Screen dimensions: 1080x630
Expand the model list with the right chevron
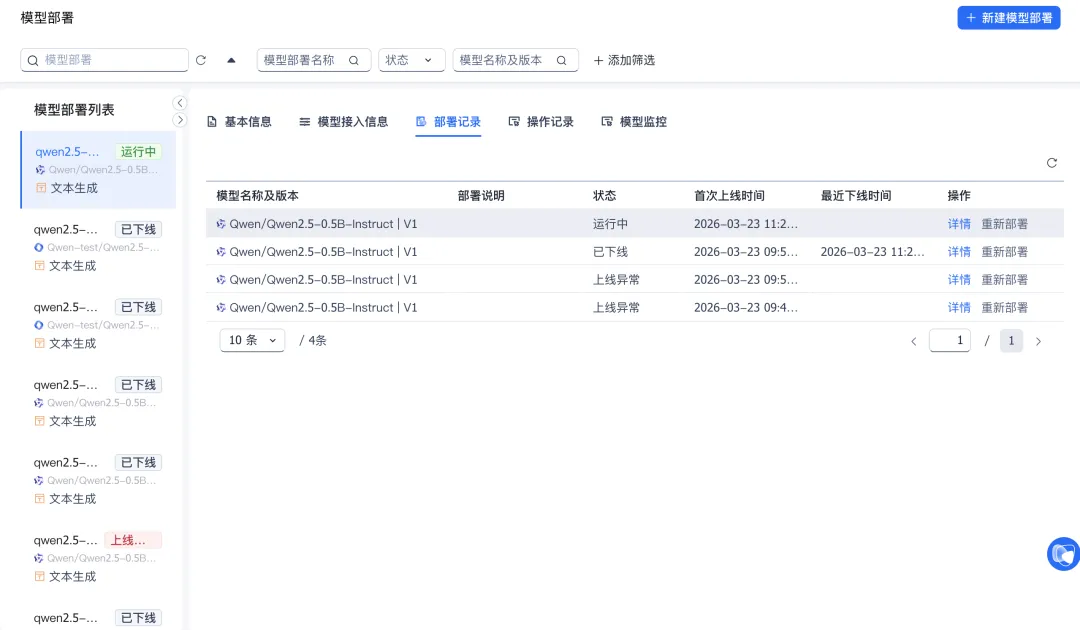coord(180,120)
